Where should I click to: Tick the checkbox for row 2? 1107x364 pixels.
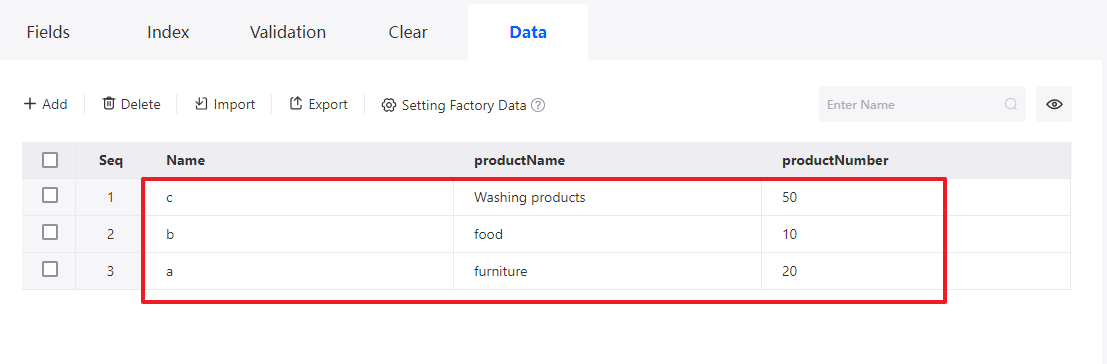pos(49,232)
